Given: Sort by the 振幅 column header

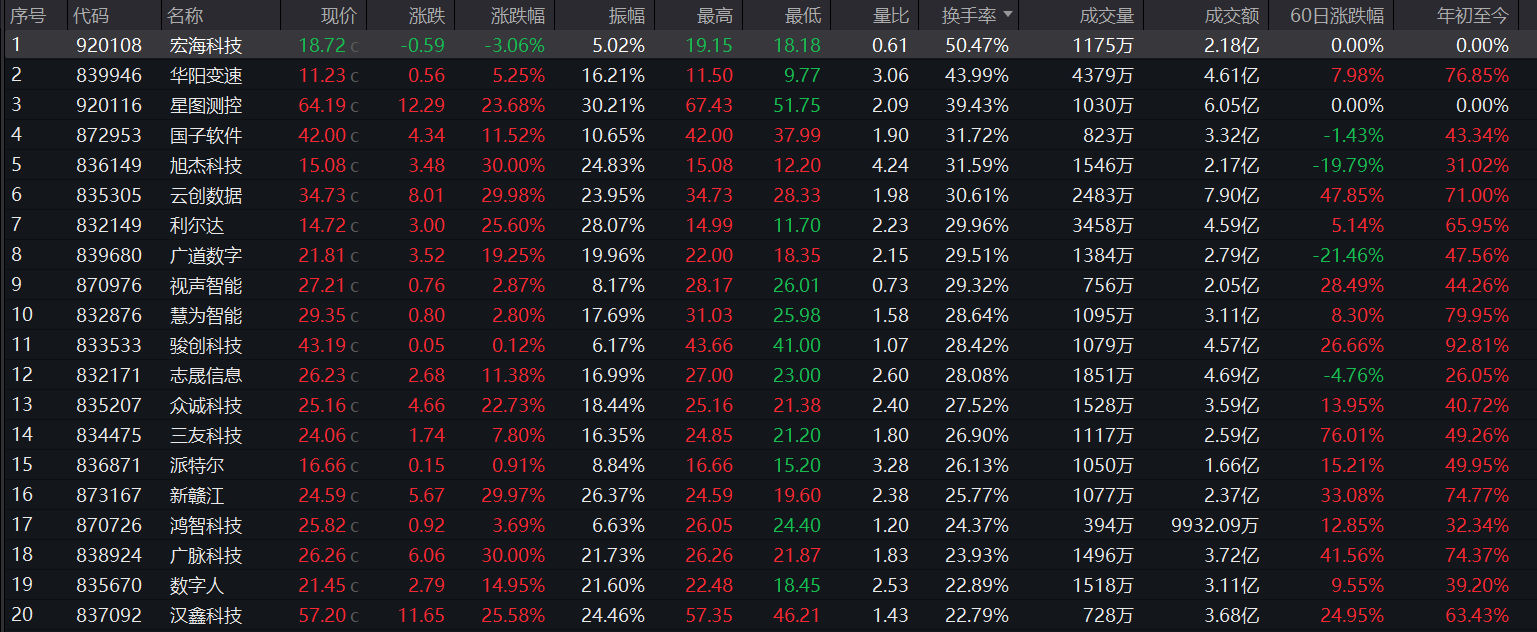Looking at the screenshot, I should coord(627,15).
